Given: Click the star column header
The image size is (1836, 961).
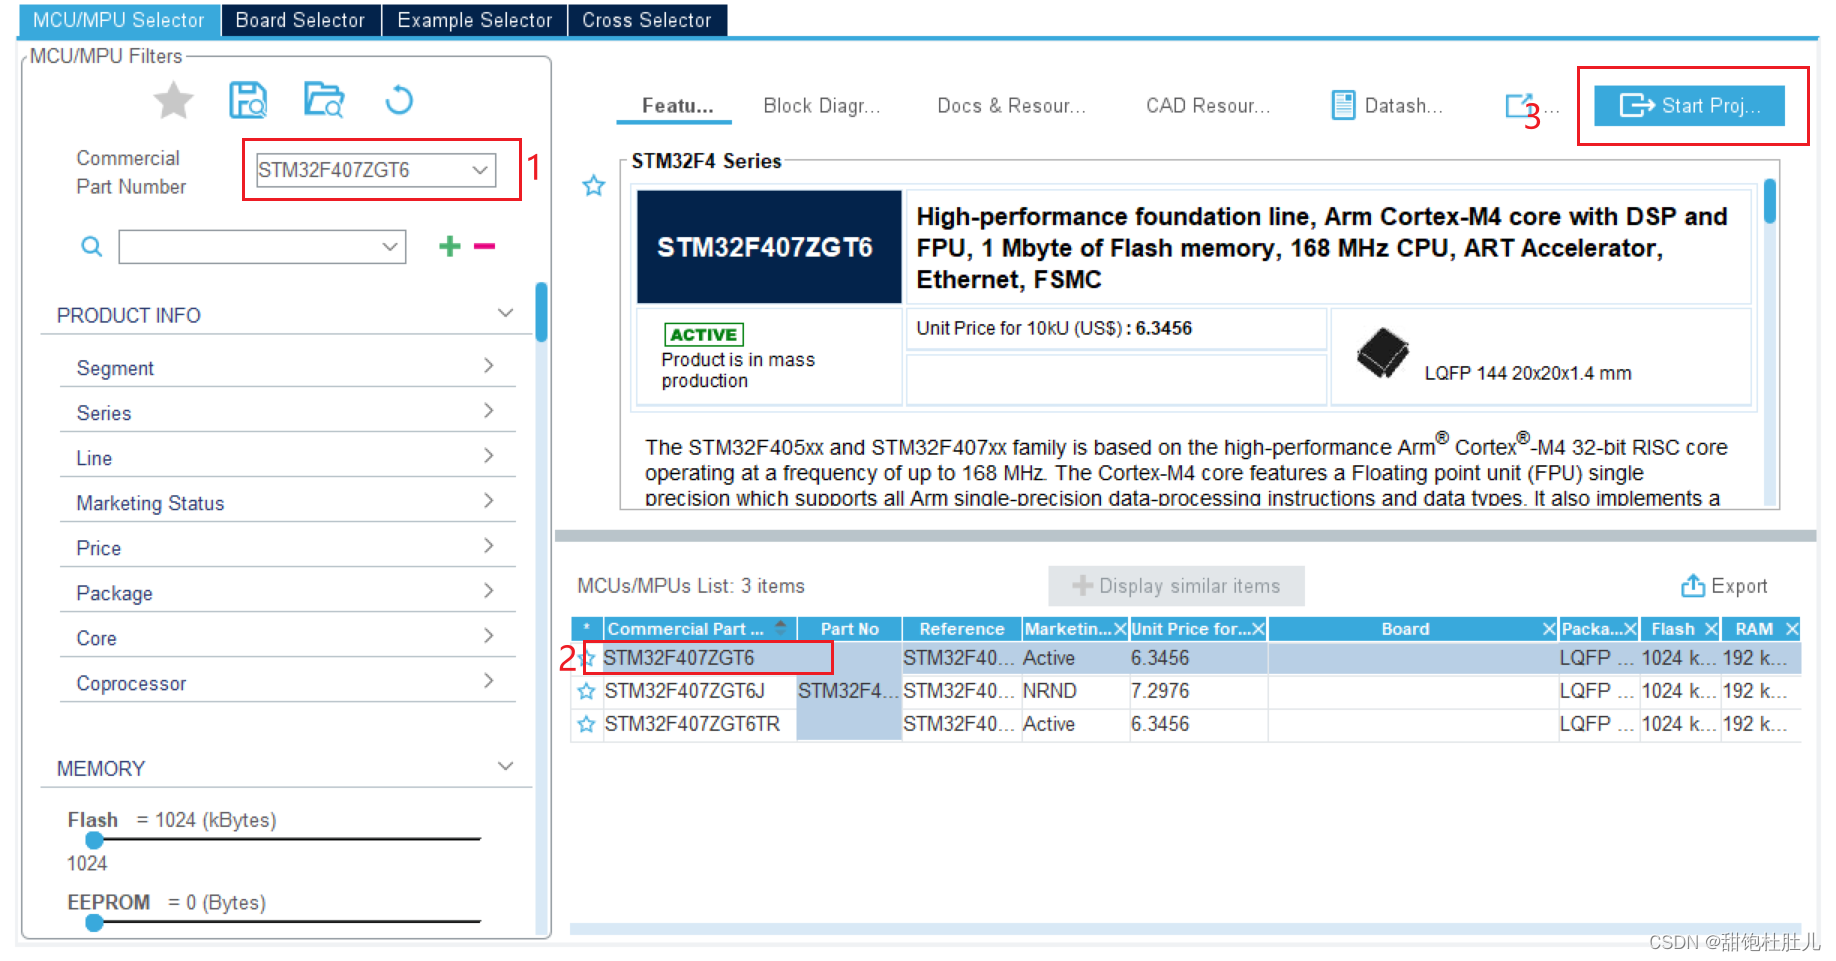Looking at the screenshot, I should (587, 629).
